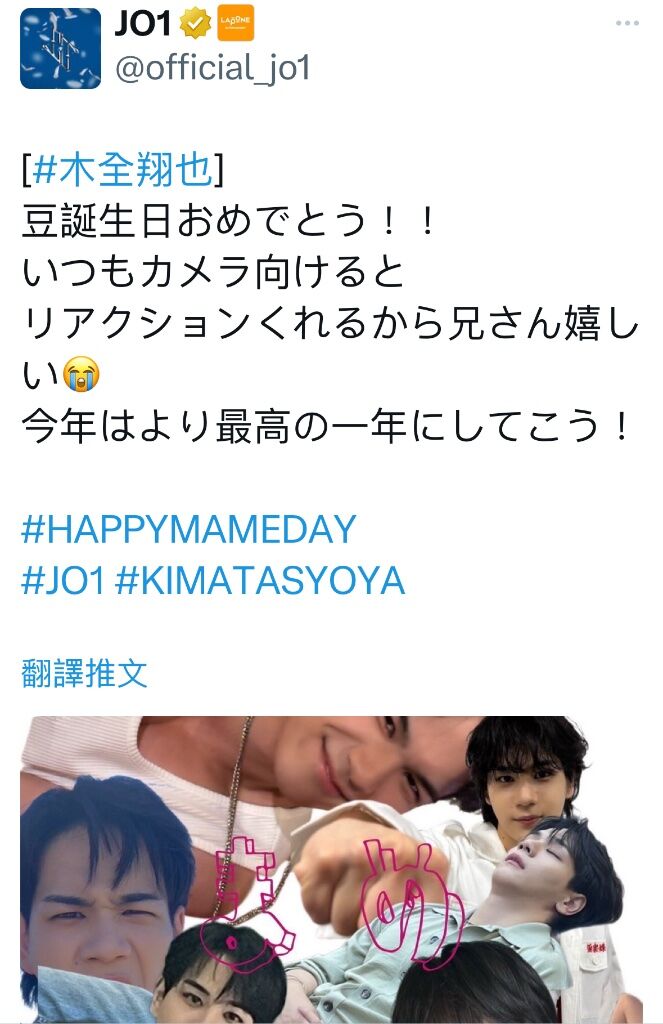Click the sleeping face in the collage

543,863
